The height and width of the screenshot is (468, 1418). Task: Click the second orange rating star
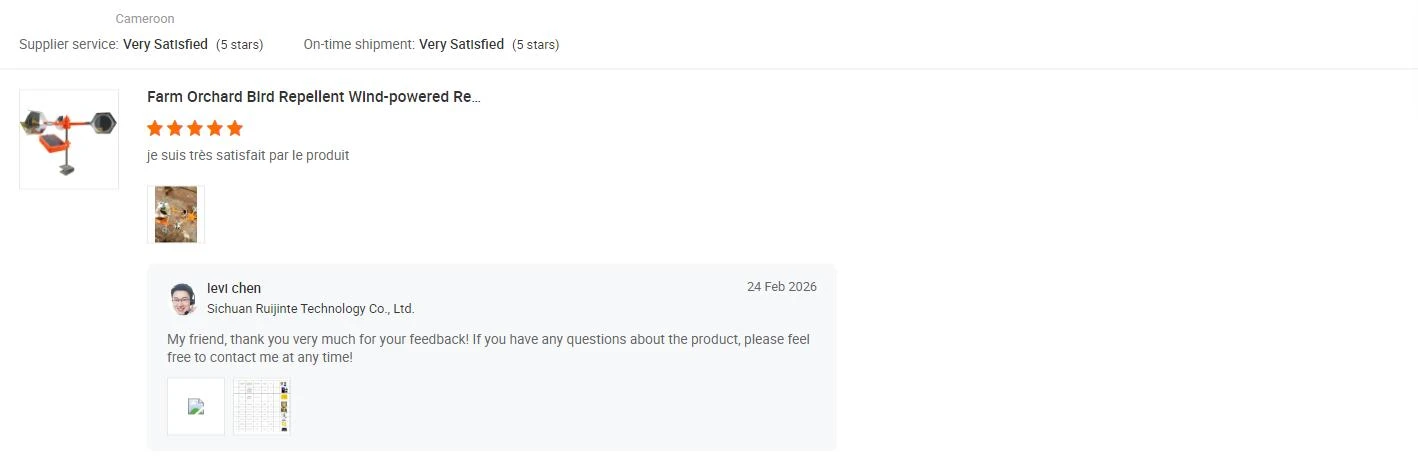click(x=175, y=128)
